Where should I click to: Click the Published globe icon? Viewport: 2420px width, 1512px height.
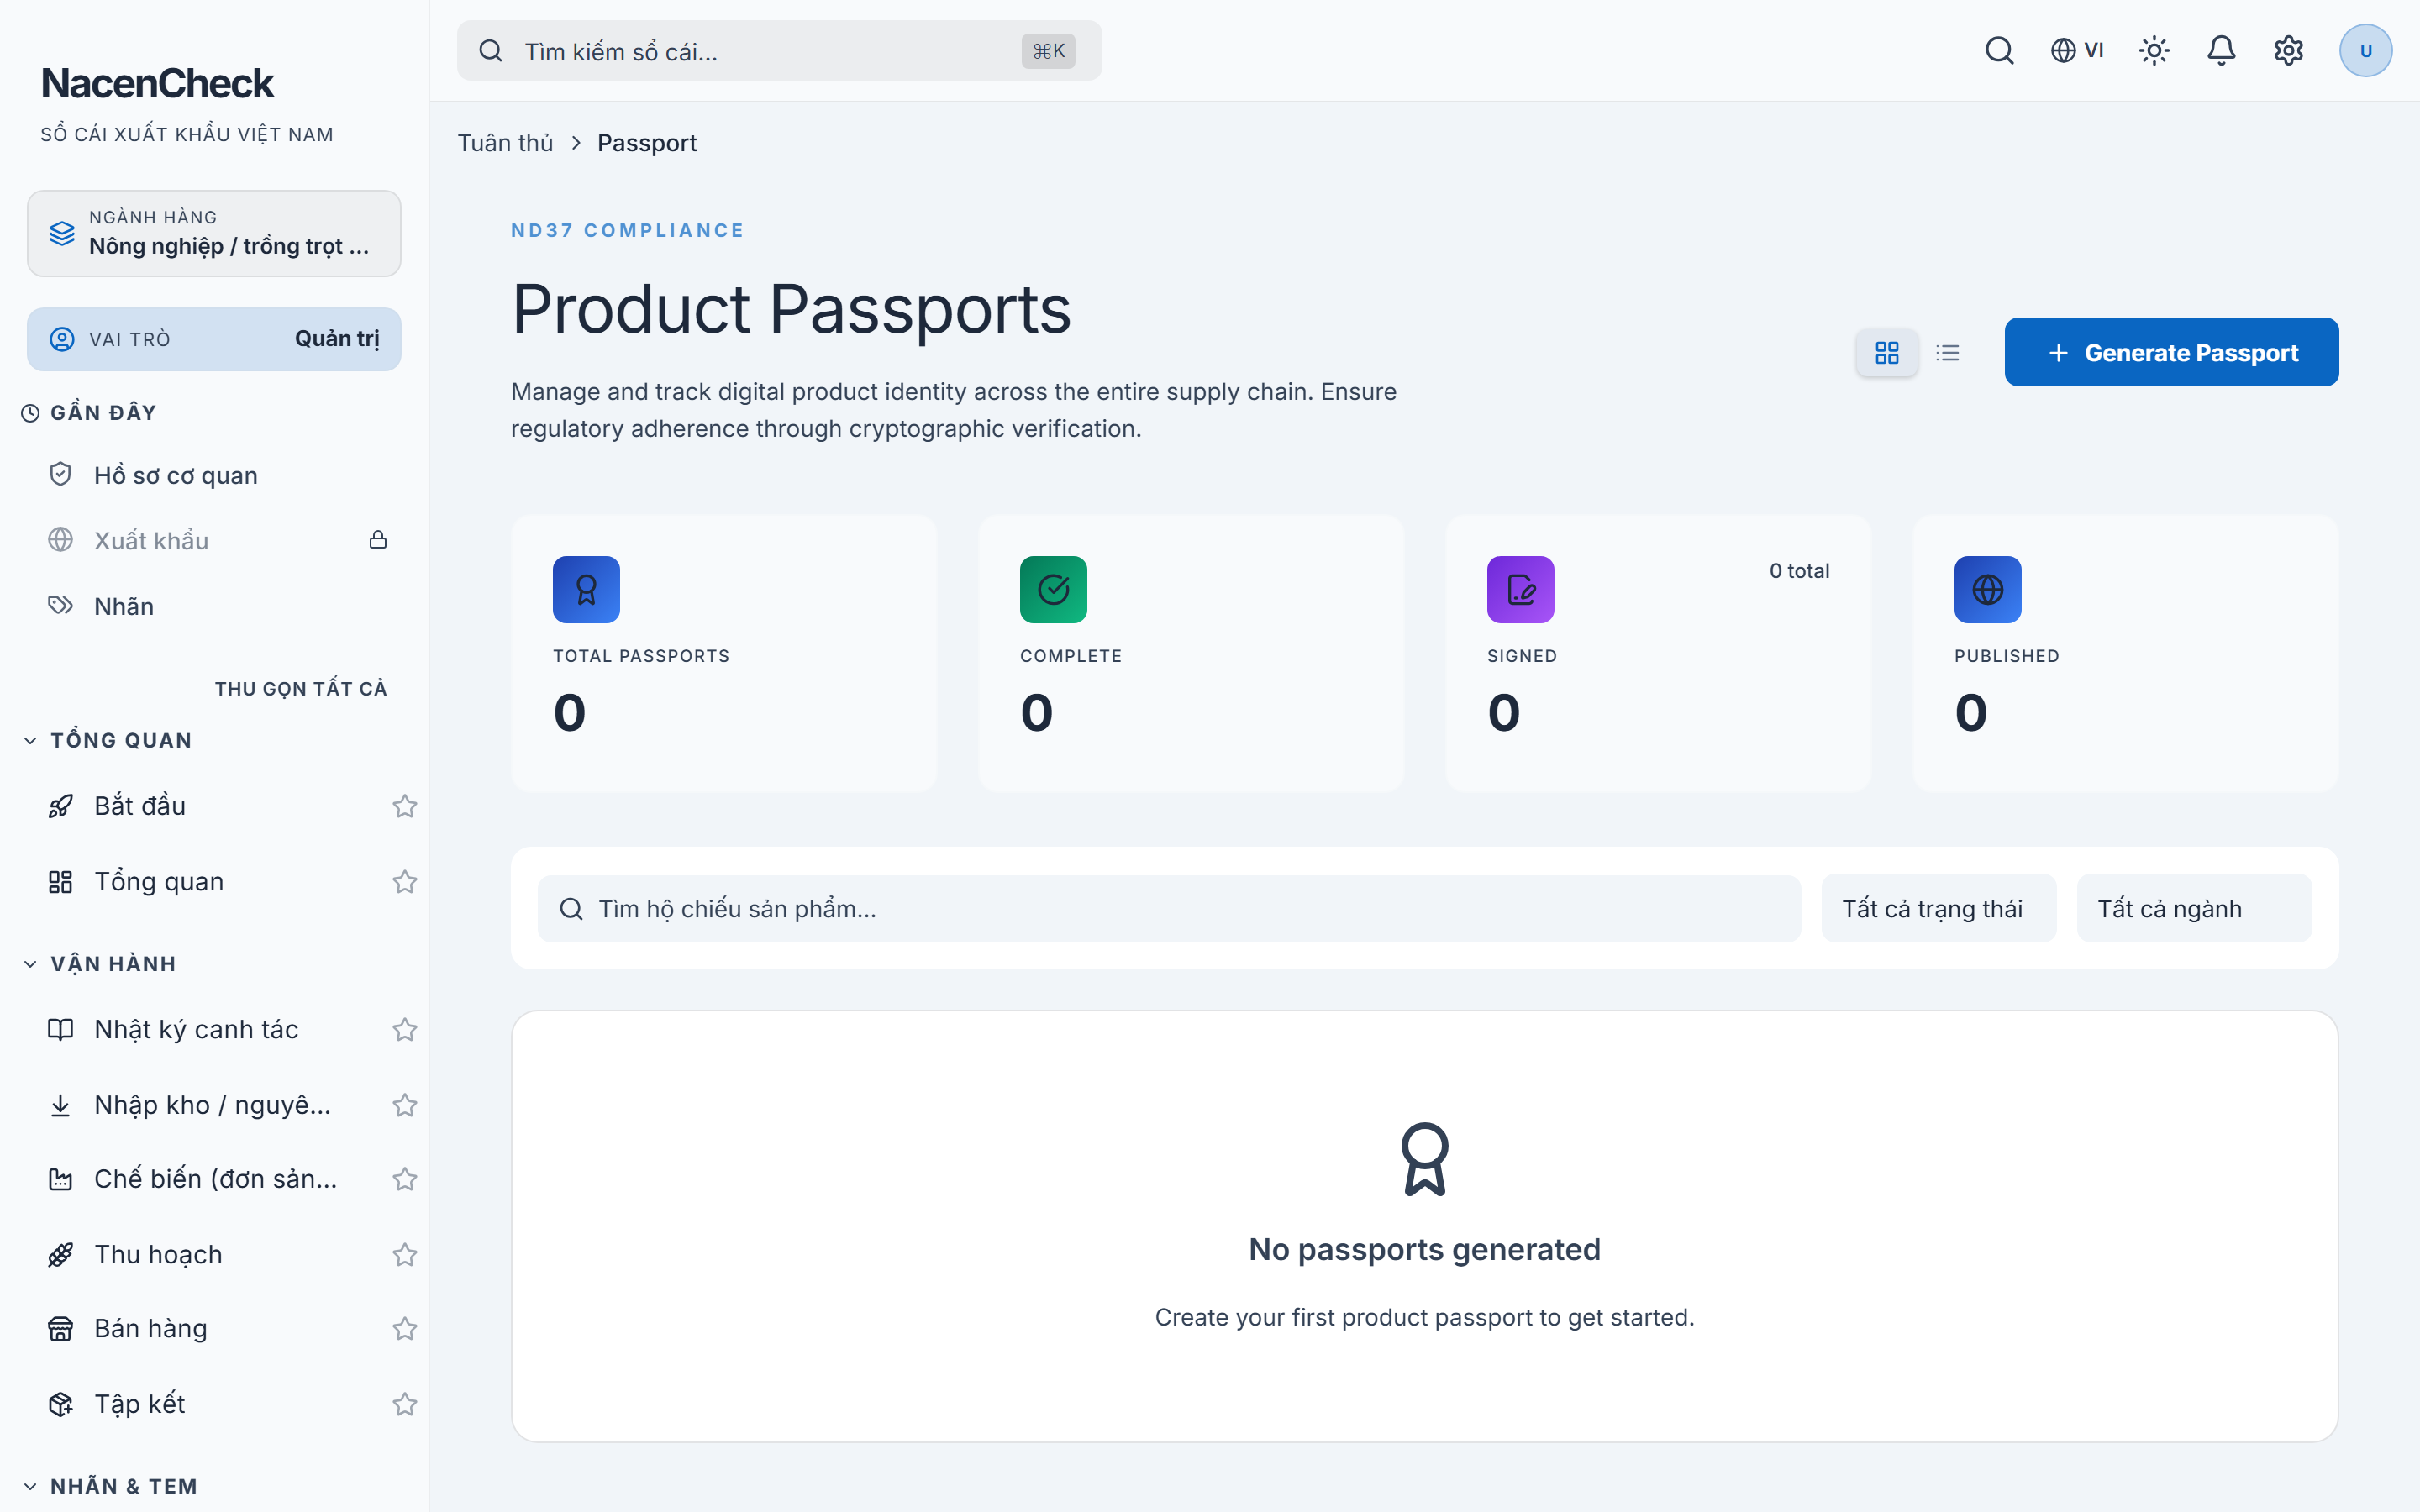coord(1987,589)
